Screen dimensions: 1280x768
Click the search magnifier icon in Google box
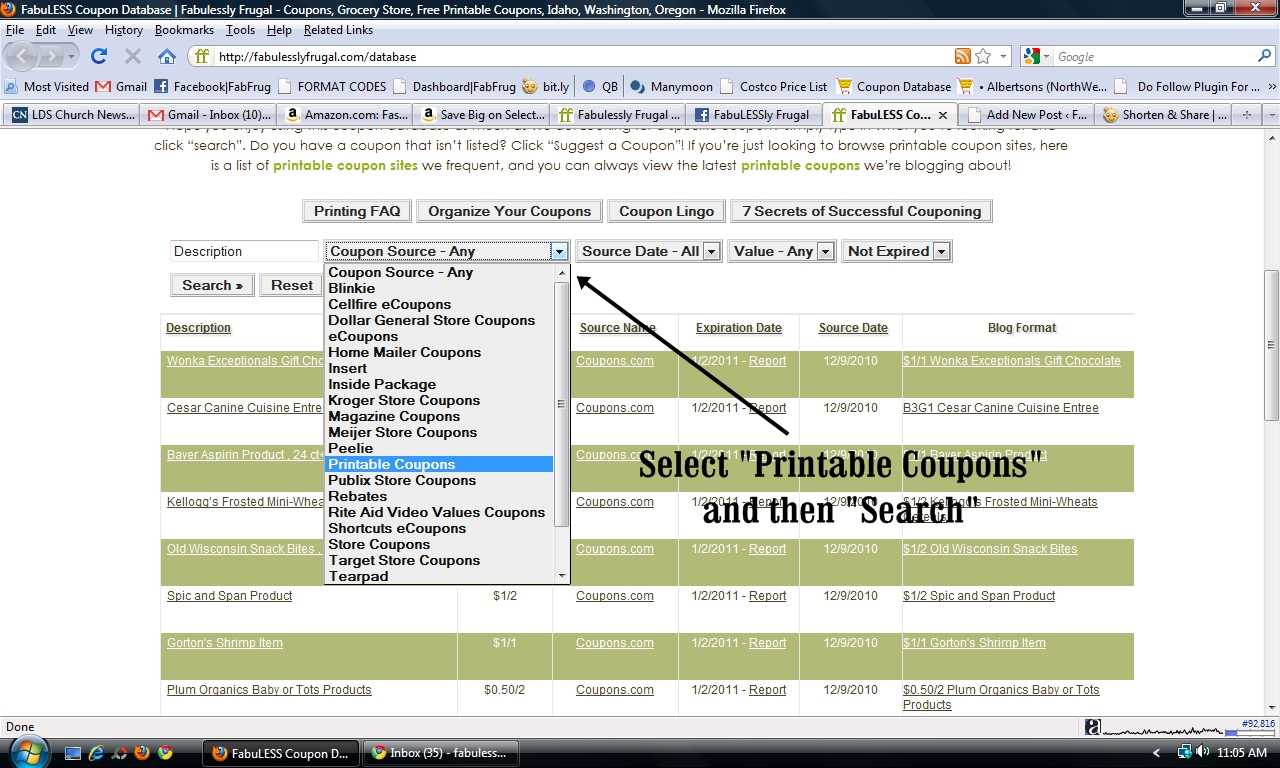tap(1264, 57)
